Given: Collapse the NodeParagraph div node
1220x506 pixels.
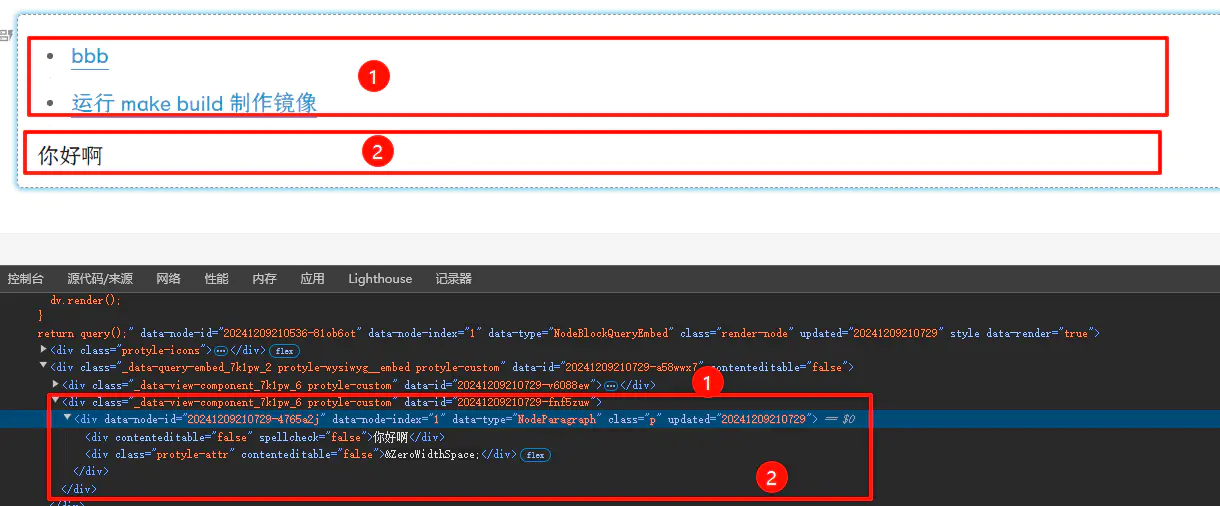Looking at the screenshot, I should click(x=67, y=419).
